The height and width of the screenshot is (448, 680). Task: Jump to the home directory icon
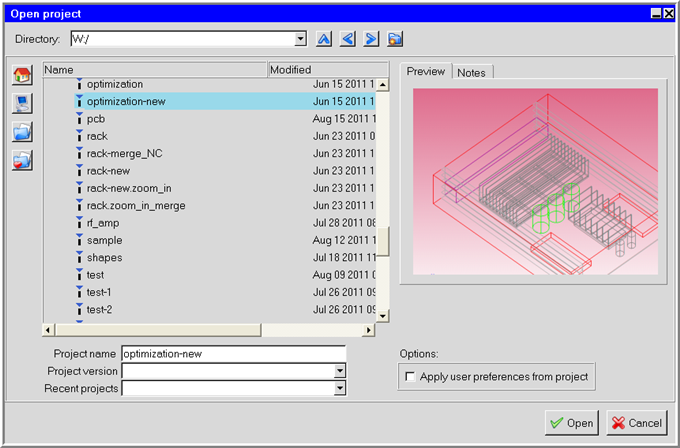[22, 75]
